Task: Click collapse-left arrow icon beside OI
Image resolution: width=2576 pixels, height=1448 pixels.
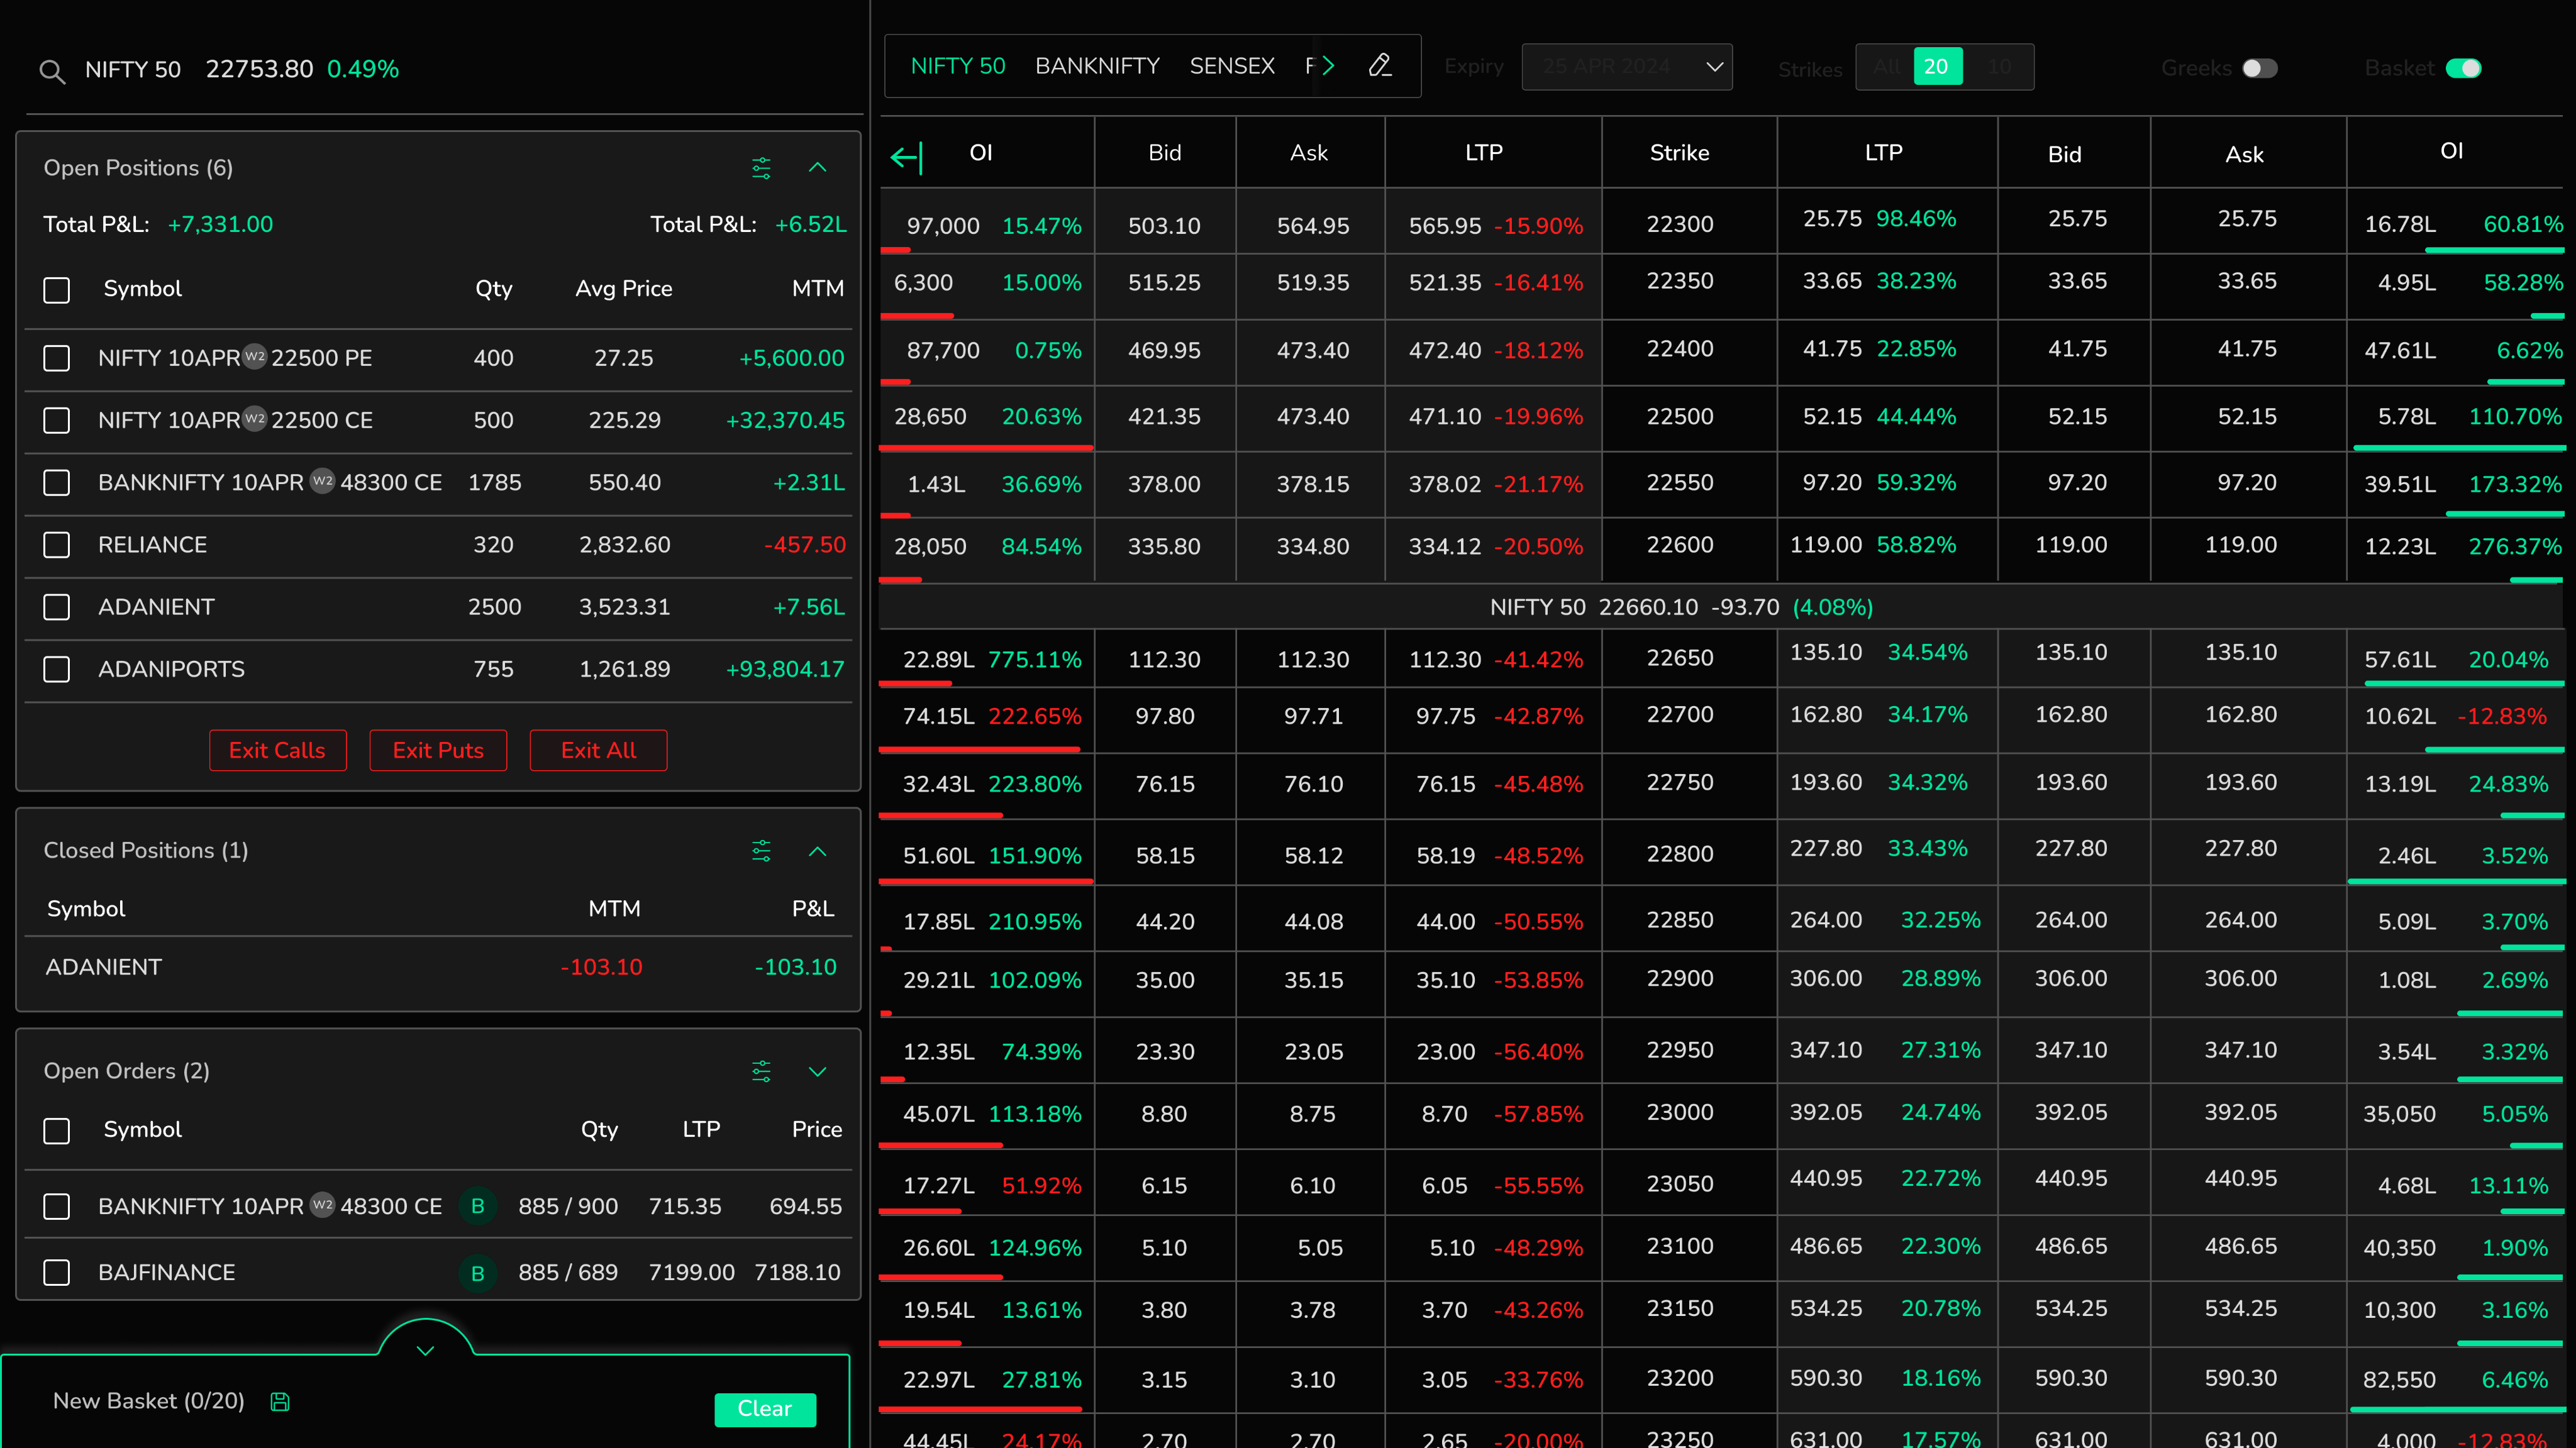Action: point(906,157)
